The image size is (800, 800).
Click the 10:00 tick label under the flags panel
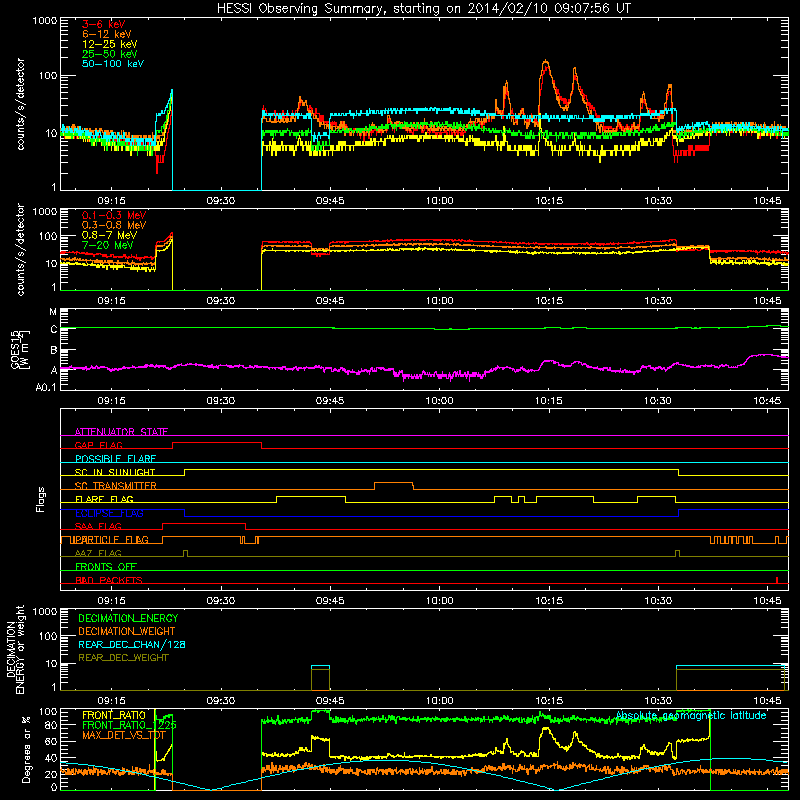439,601
